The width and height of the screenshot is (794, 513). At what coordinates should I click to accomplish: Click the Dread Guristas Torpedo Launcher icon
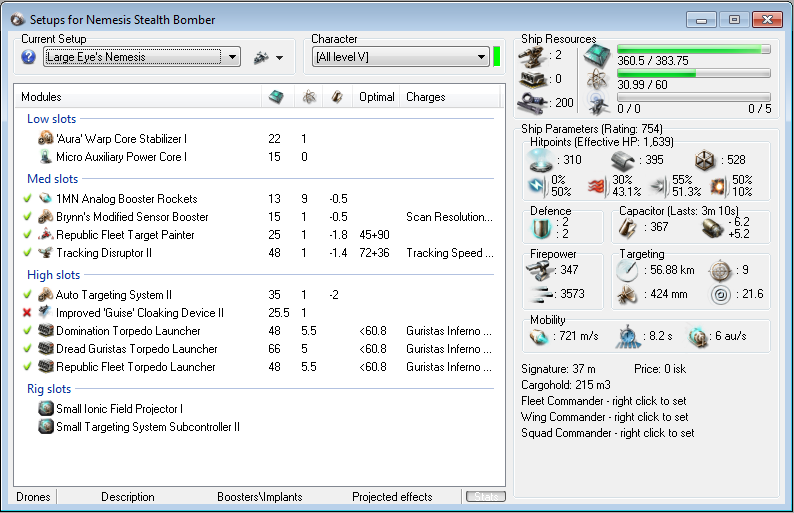[46, 348]
